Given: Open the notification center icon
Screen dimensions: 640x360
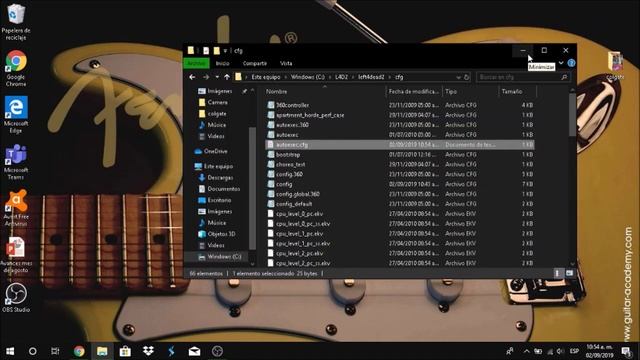Looking at the screenshot, I should (626, 351).
